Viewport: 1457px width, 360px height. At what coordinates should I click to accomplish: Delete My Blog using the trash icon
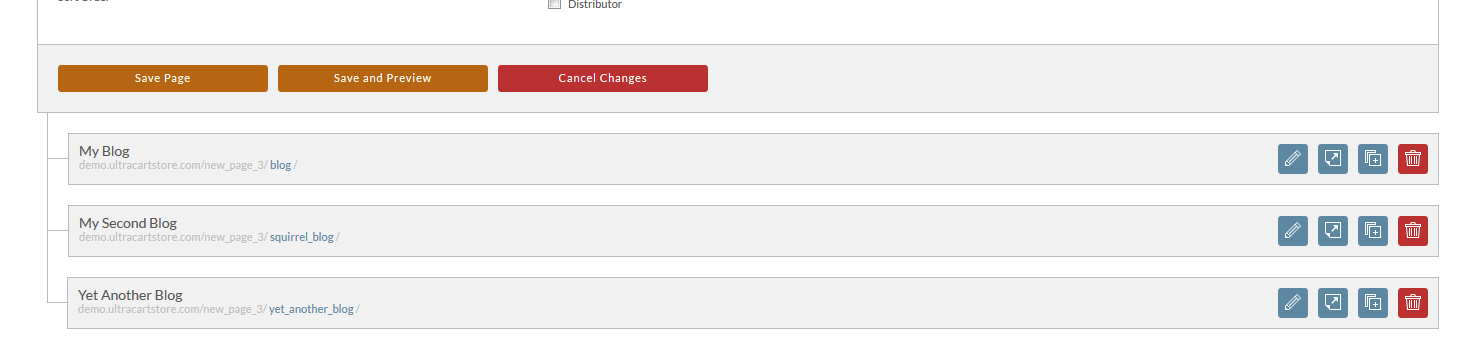pyautogui.click(x=1413, y=159)
